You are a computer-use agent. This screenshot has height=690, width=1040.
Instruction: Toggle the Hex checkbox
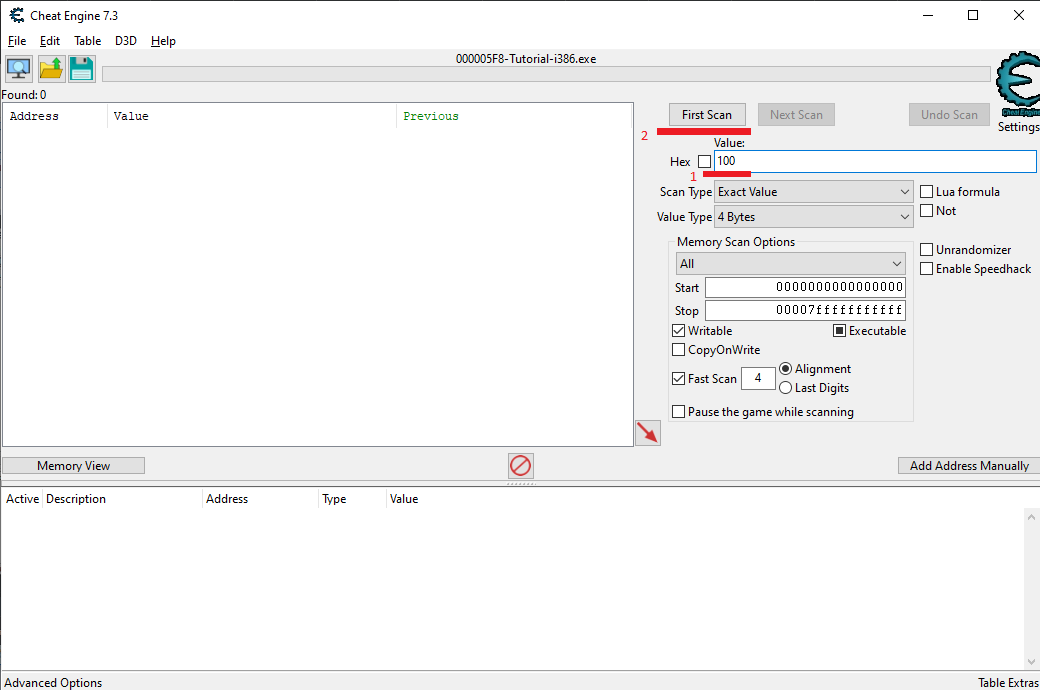[x=704, y=161]
